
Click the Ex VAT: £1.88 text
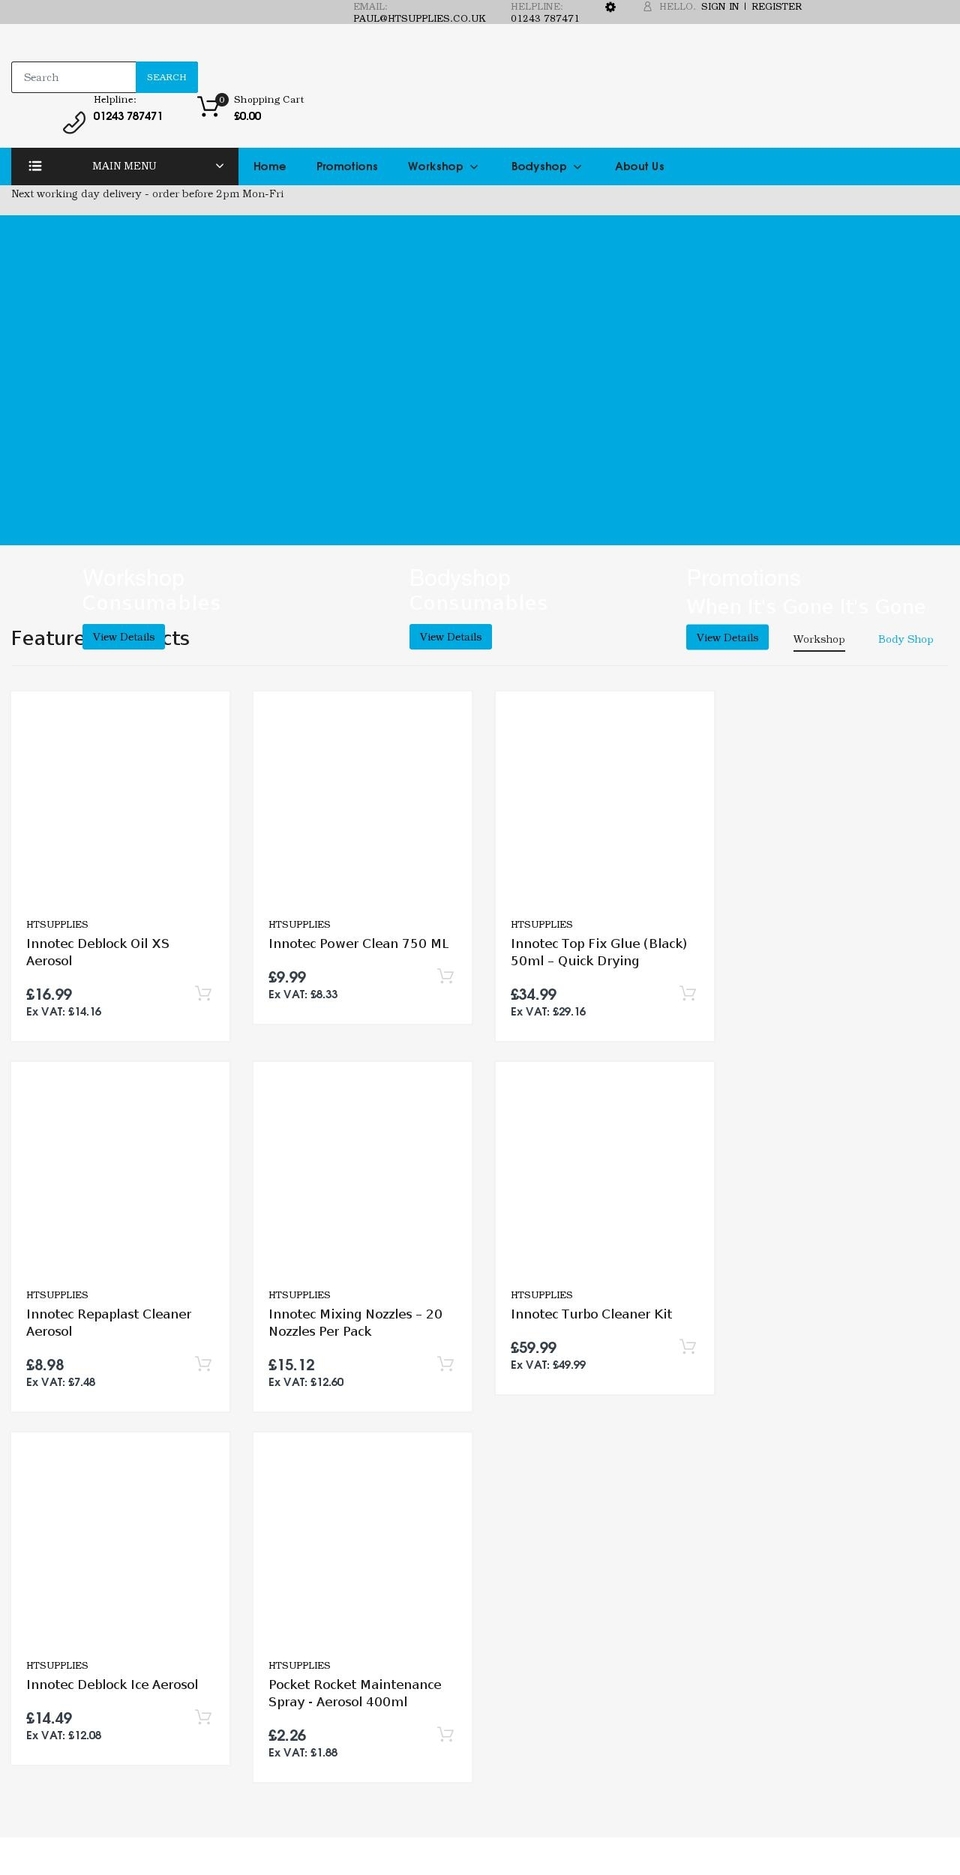303,1752
